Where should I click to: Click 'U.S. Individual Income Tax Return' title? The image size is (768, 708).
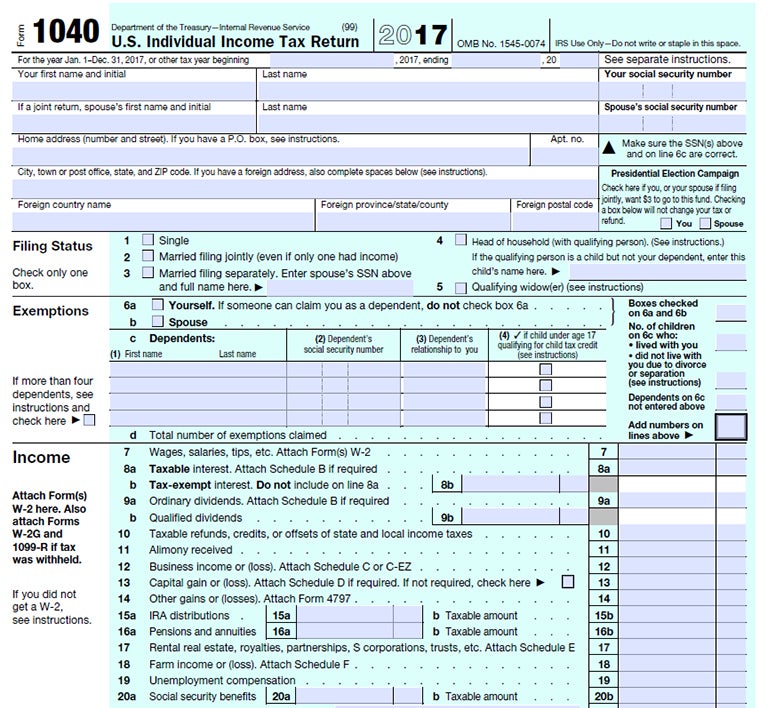coord(235,42)
